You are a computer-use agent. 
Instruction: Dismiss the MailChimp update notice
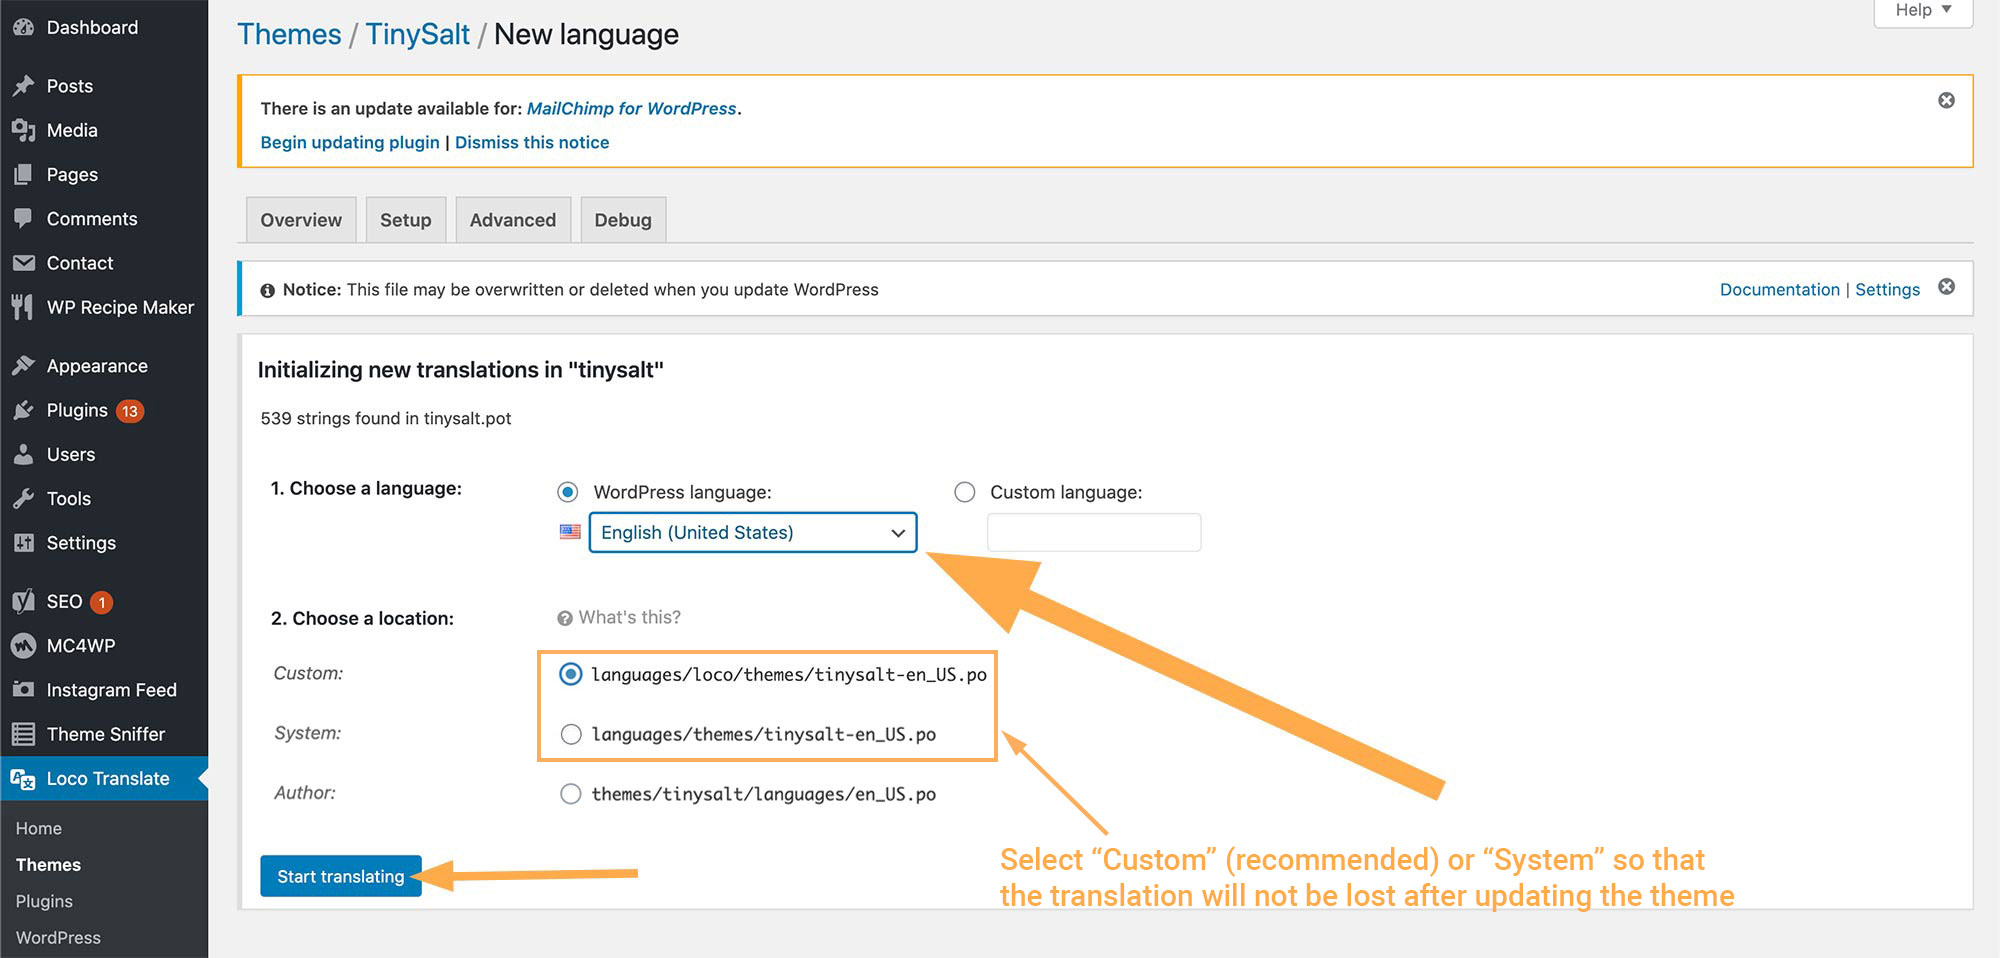[x=1946, y=100]
